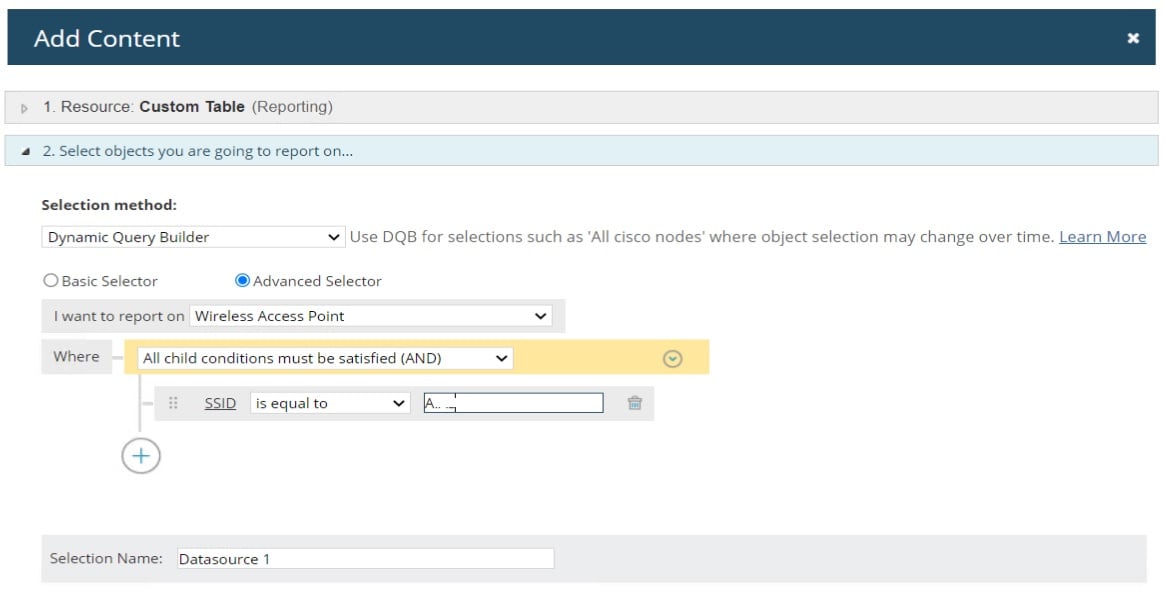The width and height of the screenshot is (1165, 594).
Task: Close the Add Content dialog
Action: click(x=1133, y=38)
